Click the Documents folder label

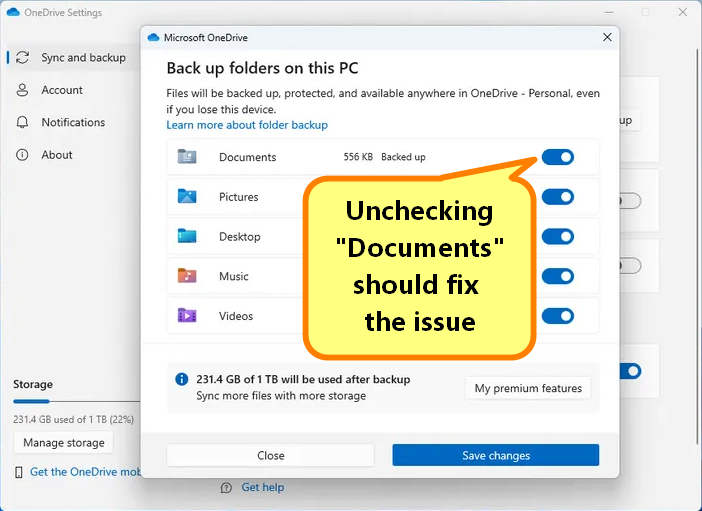click(x=248, y=157)
